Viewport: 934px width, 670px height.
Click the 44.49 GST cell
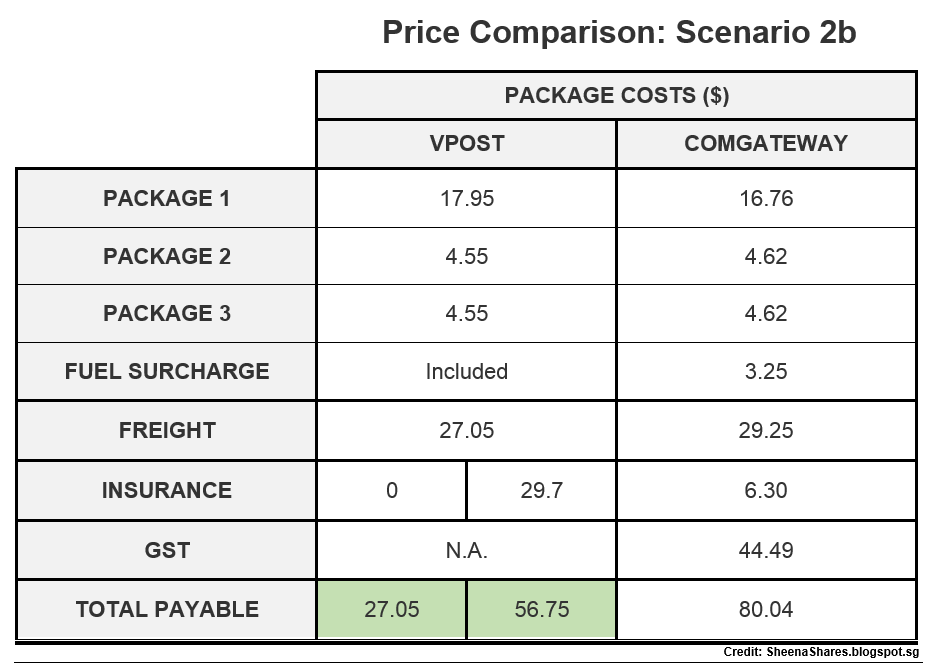[x=766, y=550]
